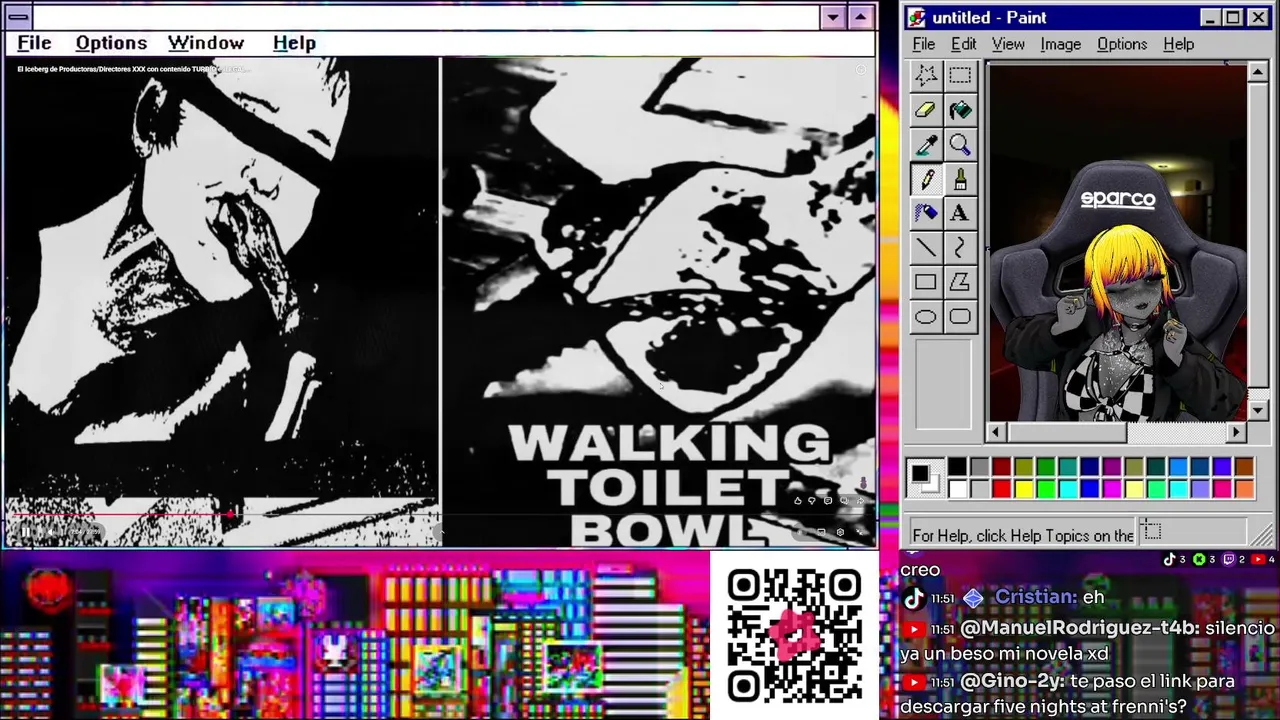This screenshot has height=720, width=1280.
Task: Select the straight Line tool
Action: click(x=925, y=248)
